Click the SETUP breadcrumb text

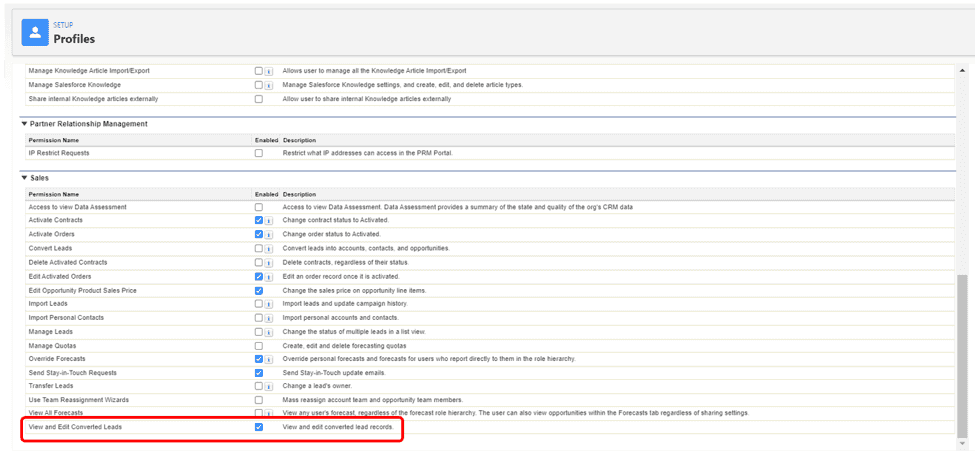(x=63, y=25)
